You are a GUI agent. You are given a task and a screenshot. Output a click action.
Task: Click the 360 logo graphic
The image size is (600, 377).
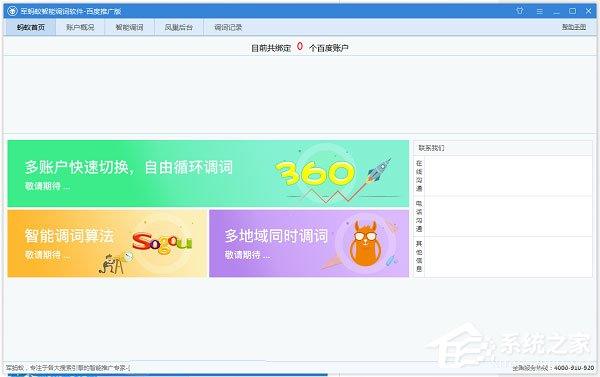315,174
